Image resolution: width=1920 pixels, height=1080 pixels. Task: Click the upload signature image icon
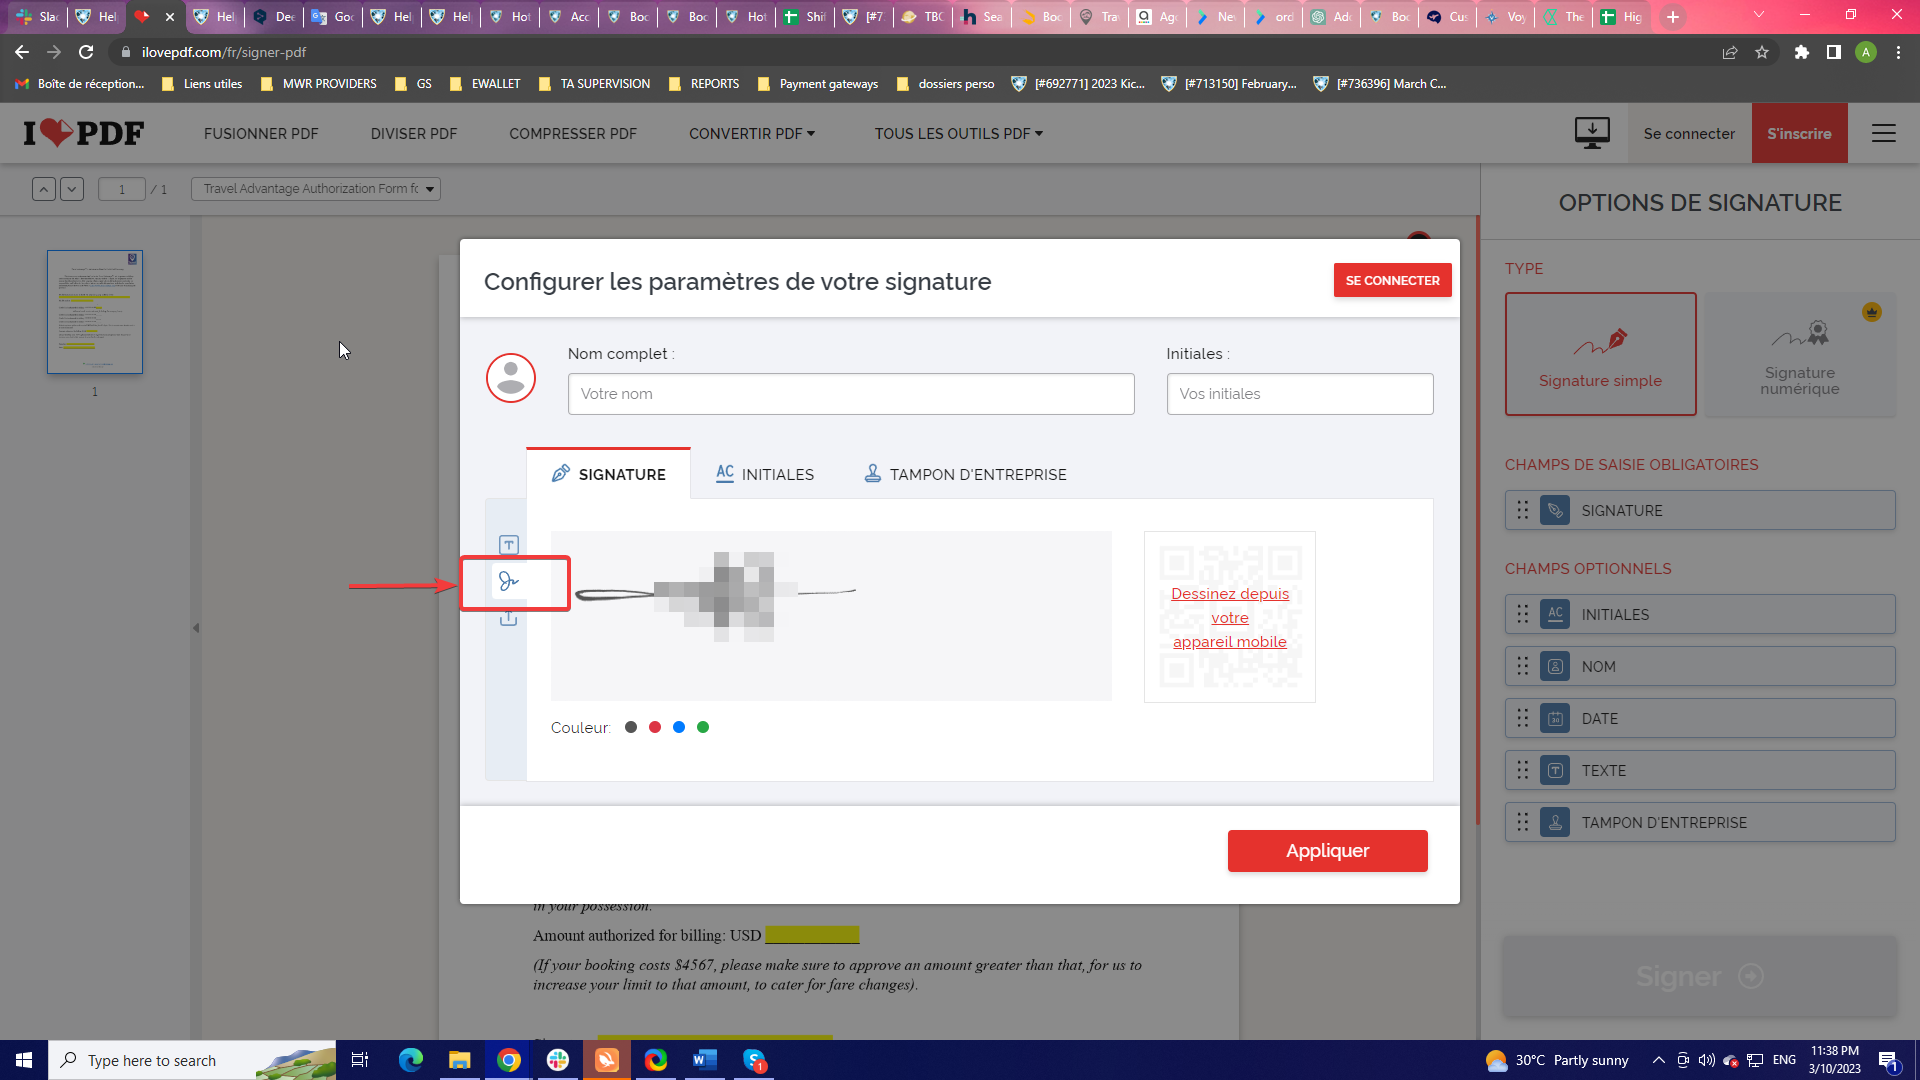pos(508,619)
